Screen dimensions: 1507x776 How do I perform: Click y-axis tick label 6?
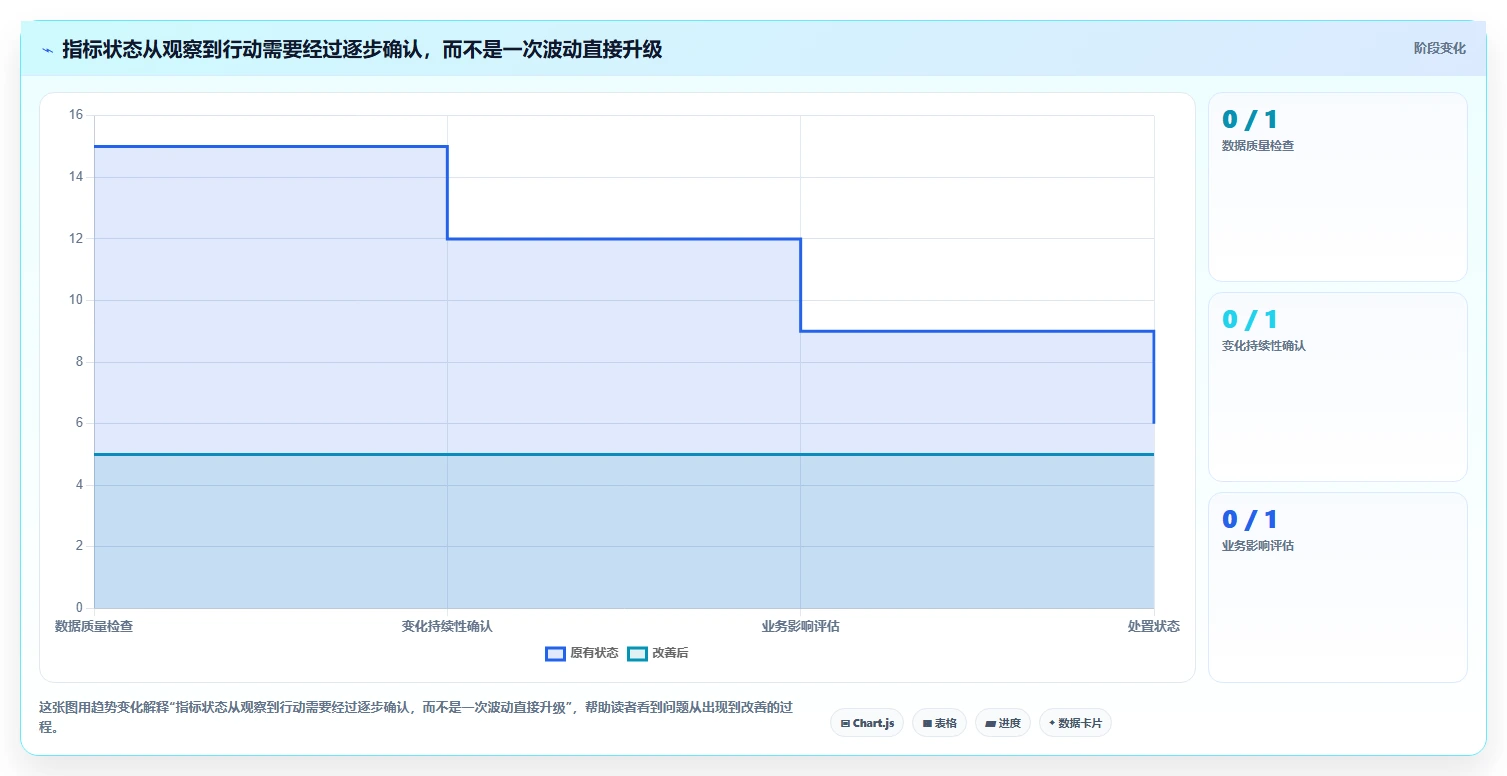79,423
